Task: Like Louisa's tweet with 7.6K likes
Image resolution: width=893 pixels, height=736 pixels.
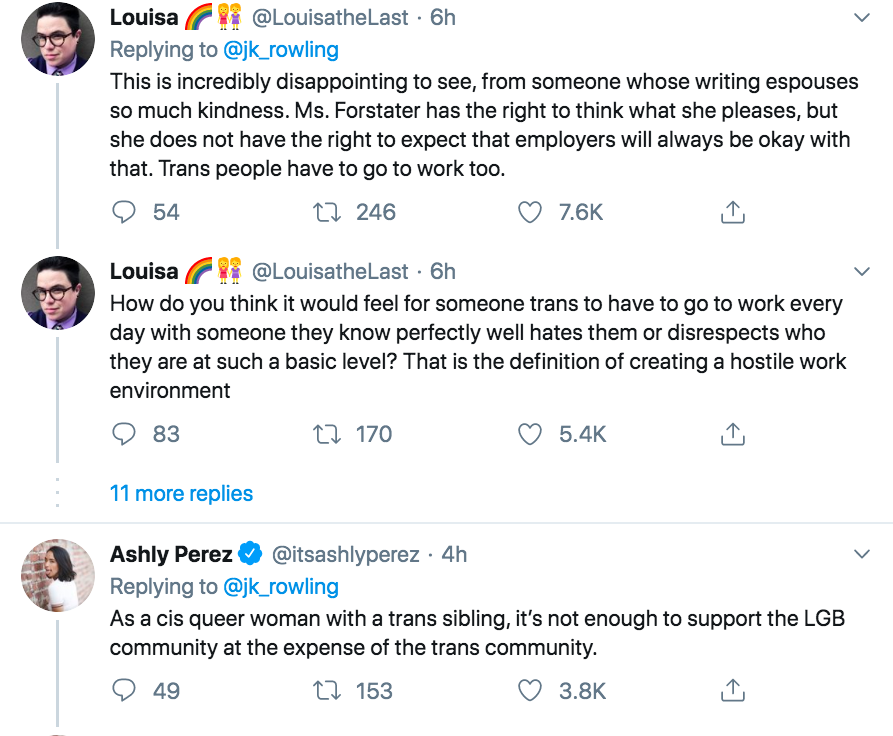Action: click(x=530, y=212)
